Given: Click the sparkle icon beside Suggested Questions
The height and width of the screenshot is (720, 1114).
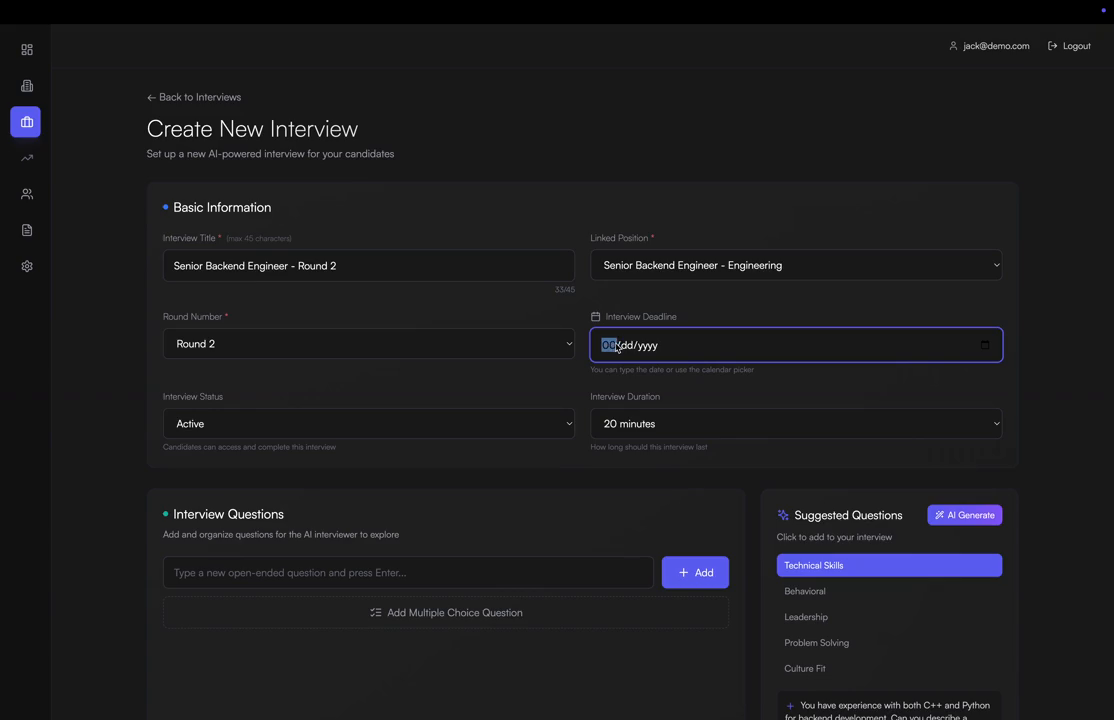Looking at the screenshot, I should coord(783,515).
